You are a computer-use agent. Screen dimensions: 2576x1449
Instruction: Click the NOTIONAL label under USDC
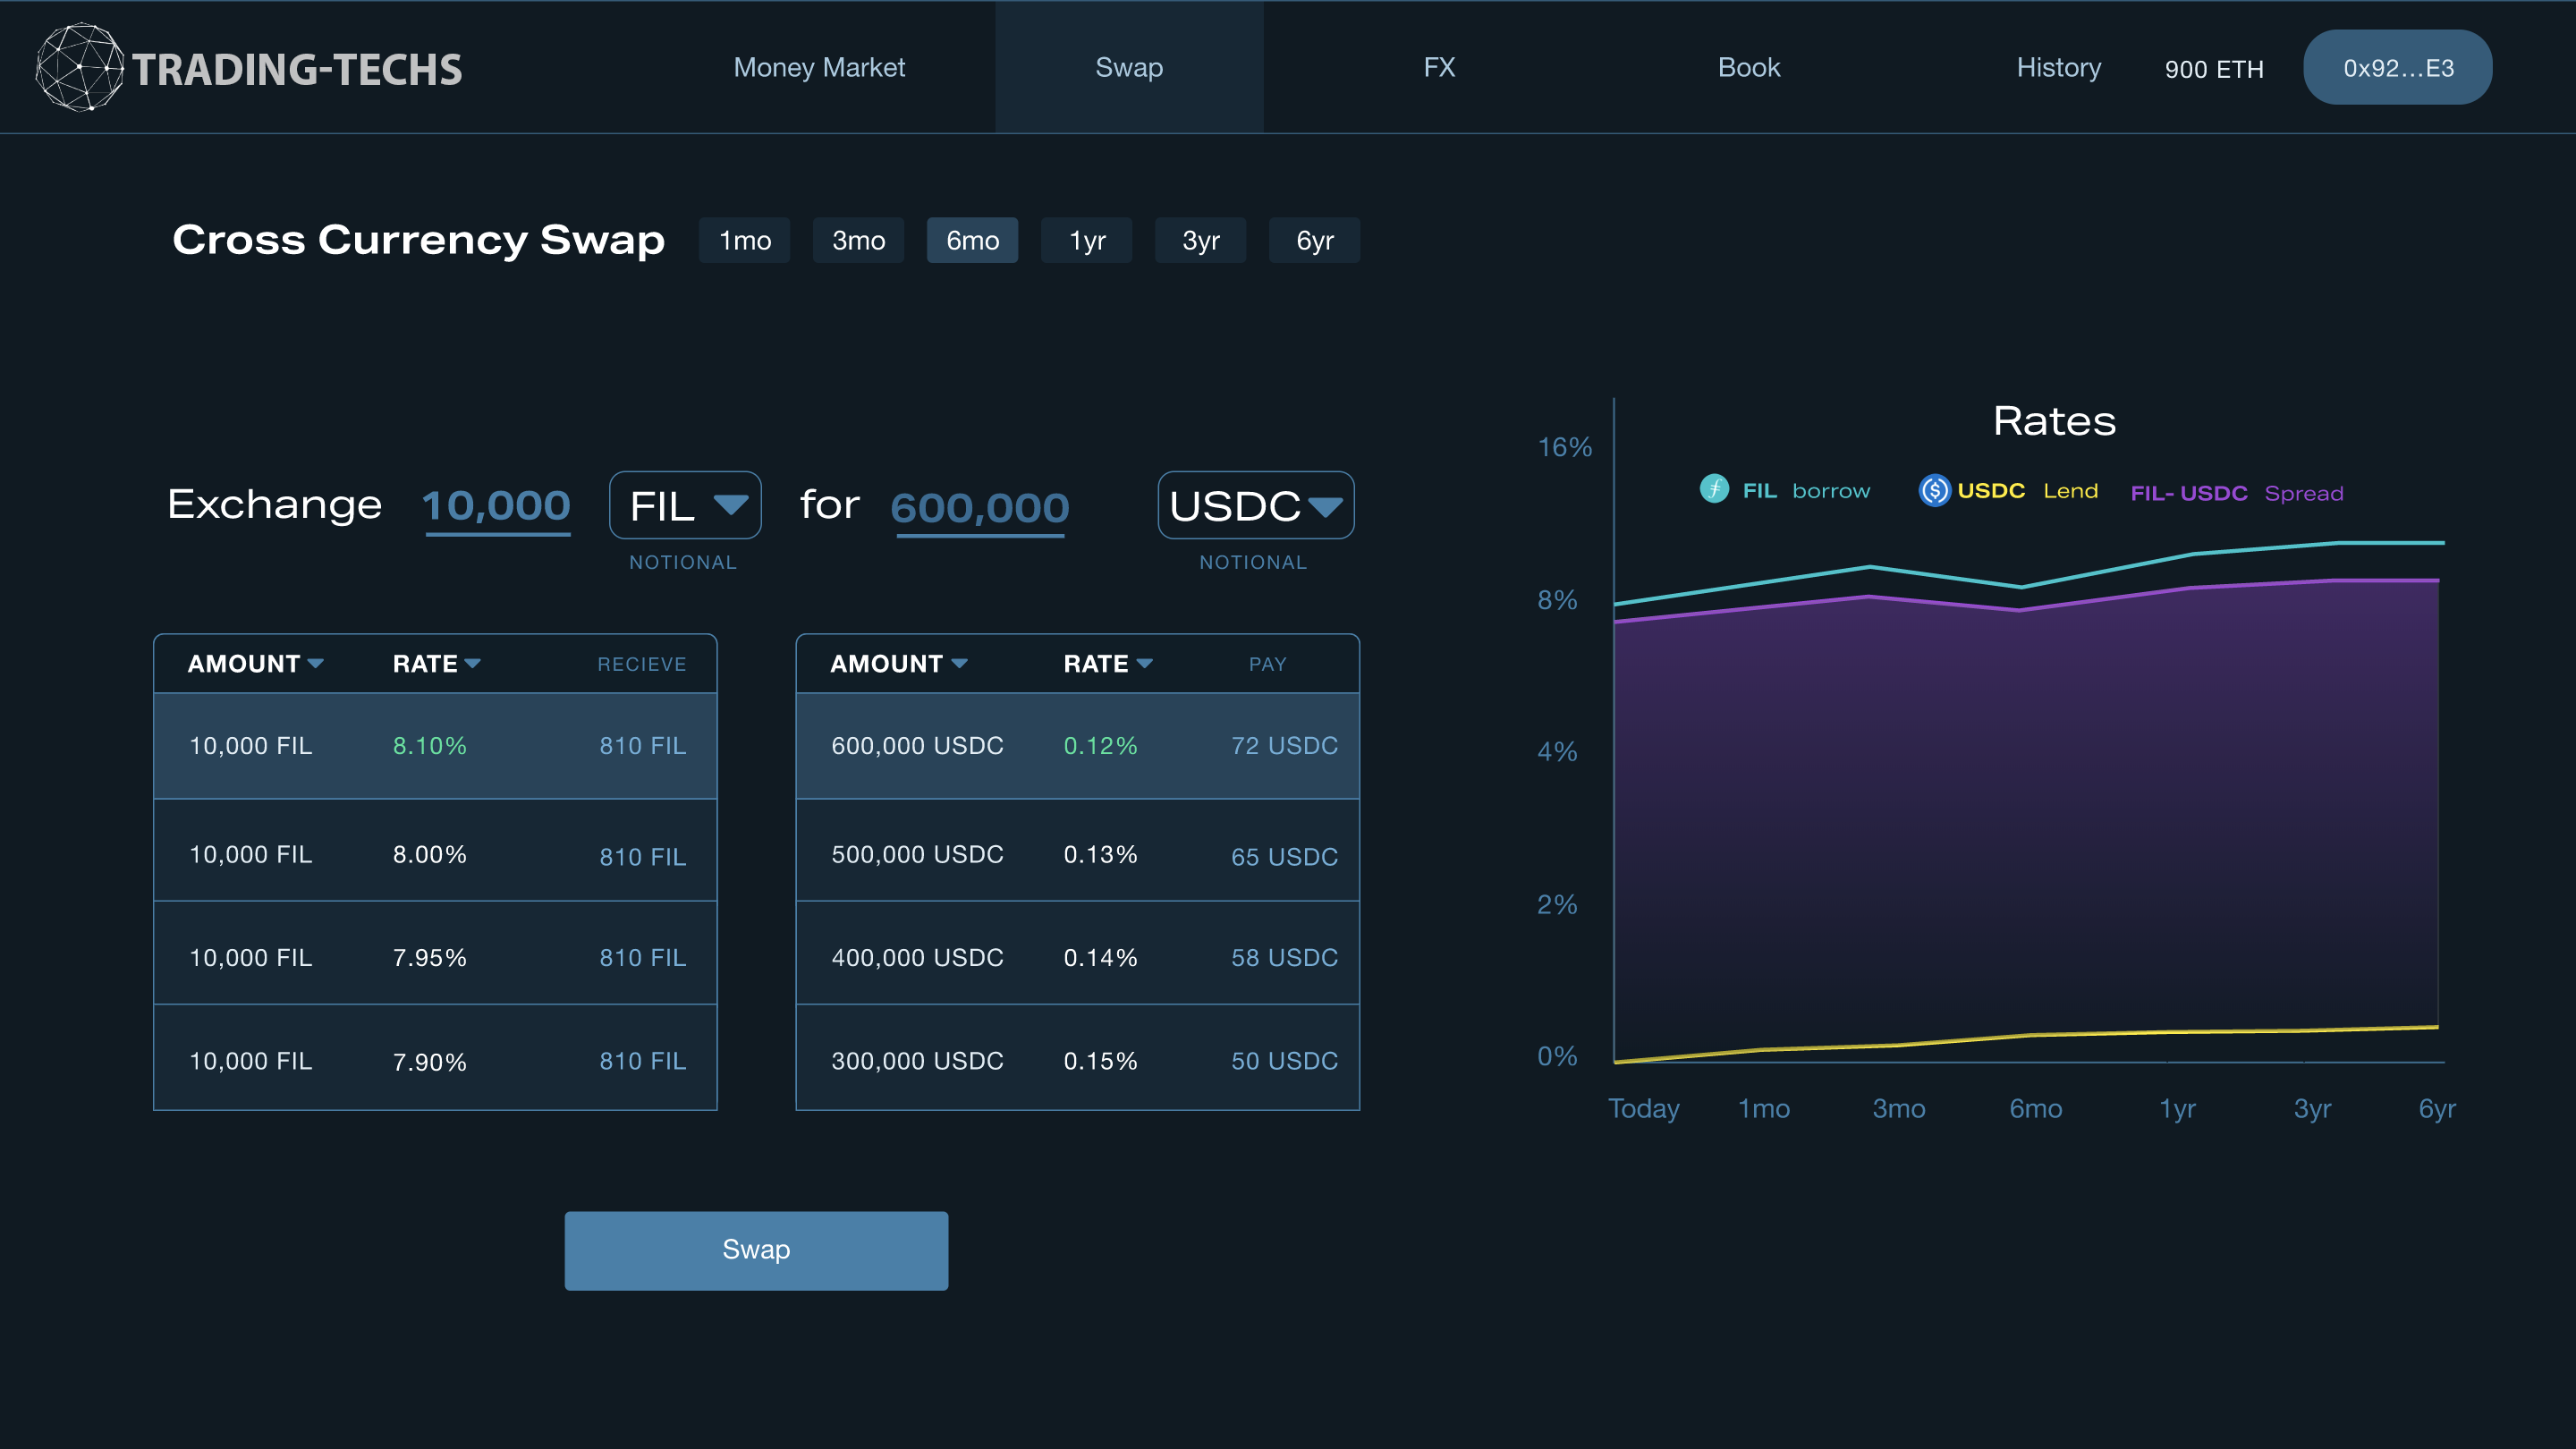(x=1253, y=563)
